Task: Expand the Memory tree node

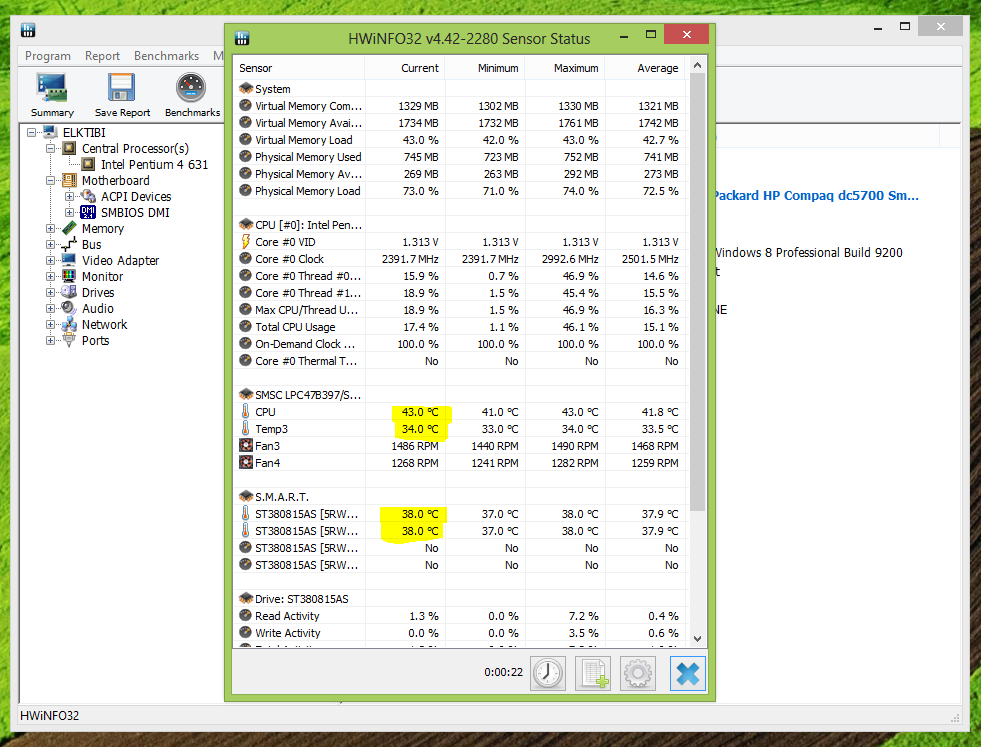Action: (x=51, y=229)
